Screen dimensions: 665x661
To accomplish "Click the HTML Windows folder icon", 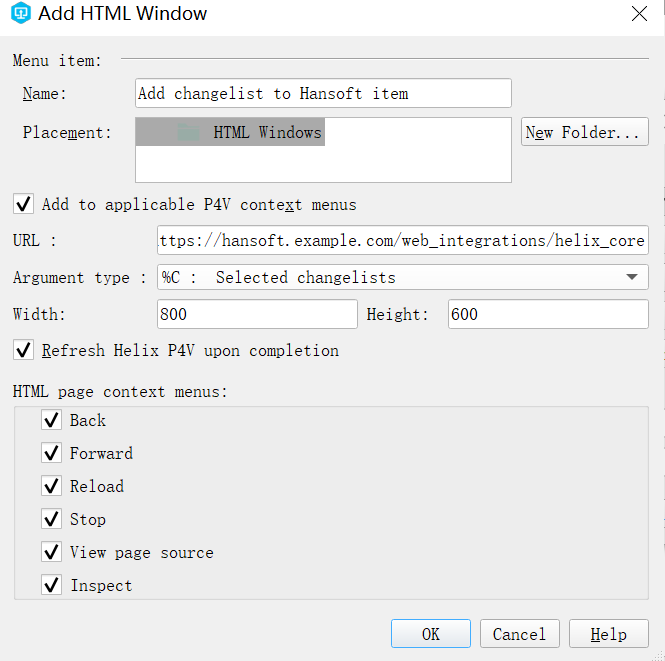I will [x=189, y=132].
